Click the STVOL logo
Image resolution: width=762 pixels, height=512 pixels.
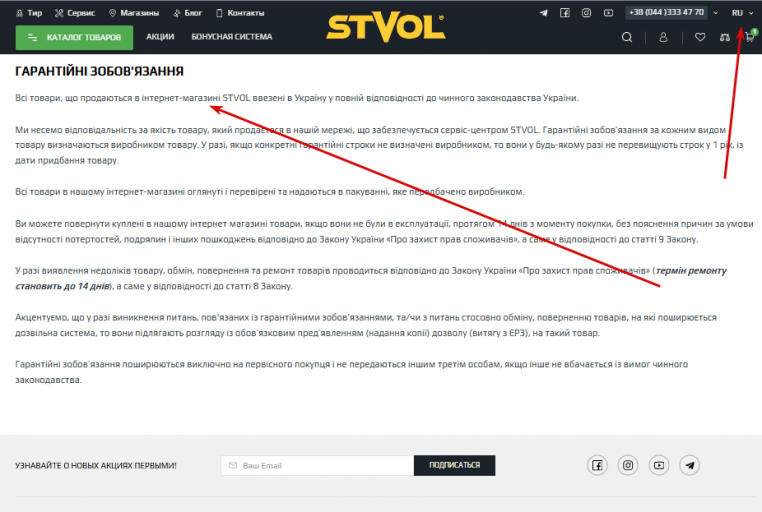click(385, 27)
